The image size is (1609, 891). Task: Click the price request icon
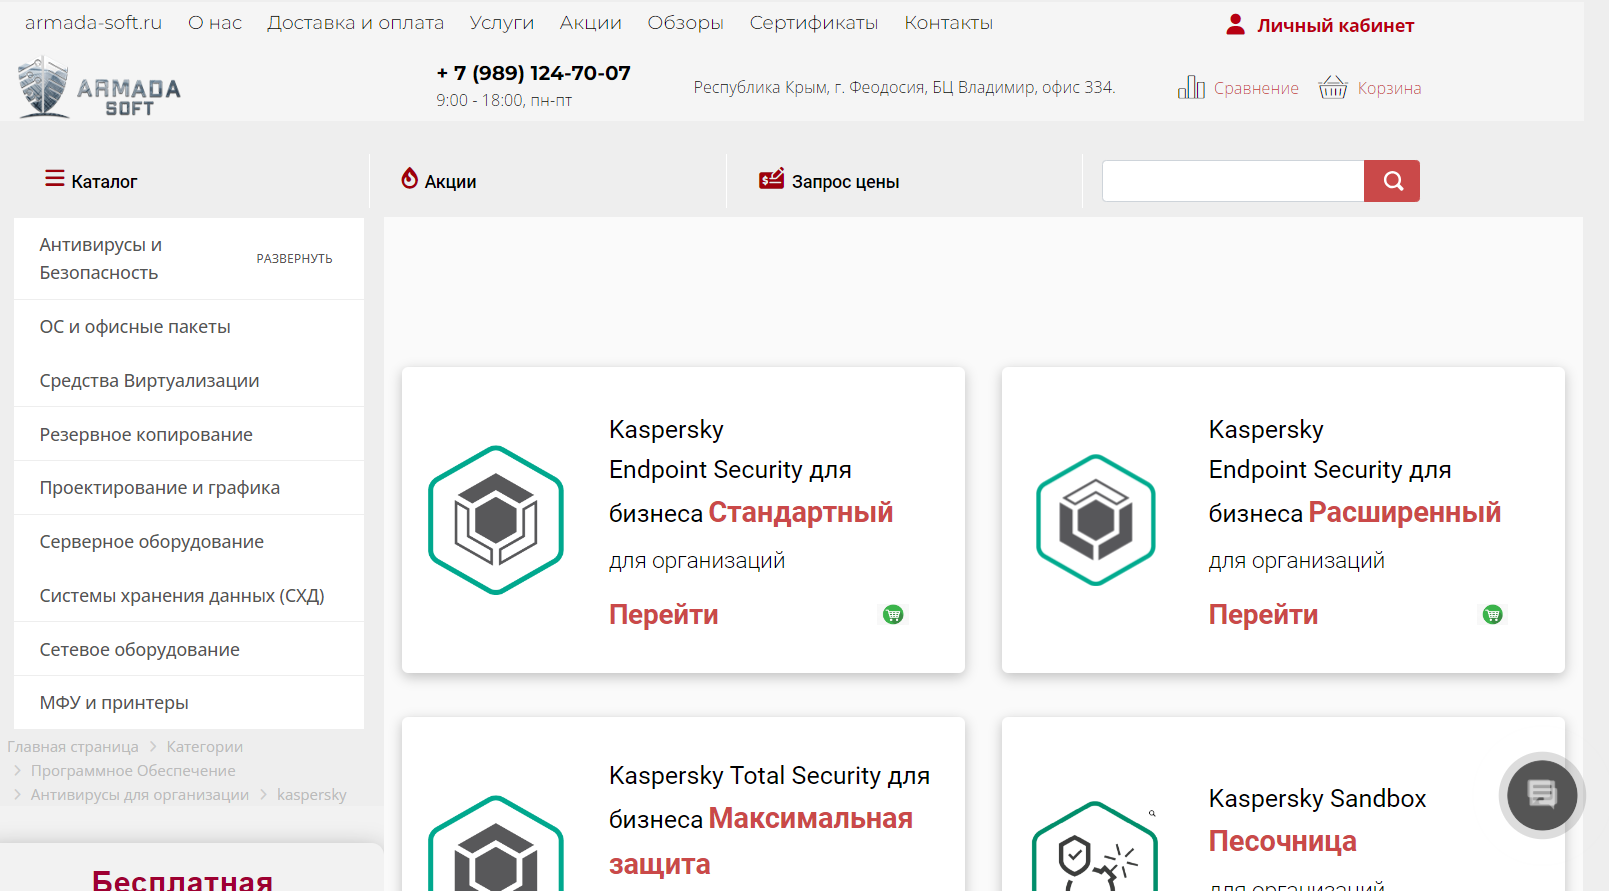click(771, 179)
